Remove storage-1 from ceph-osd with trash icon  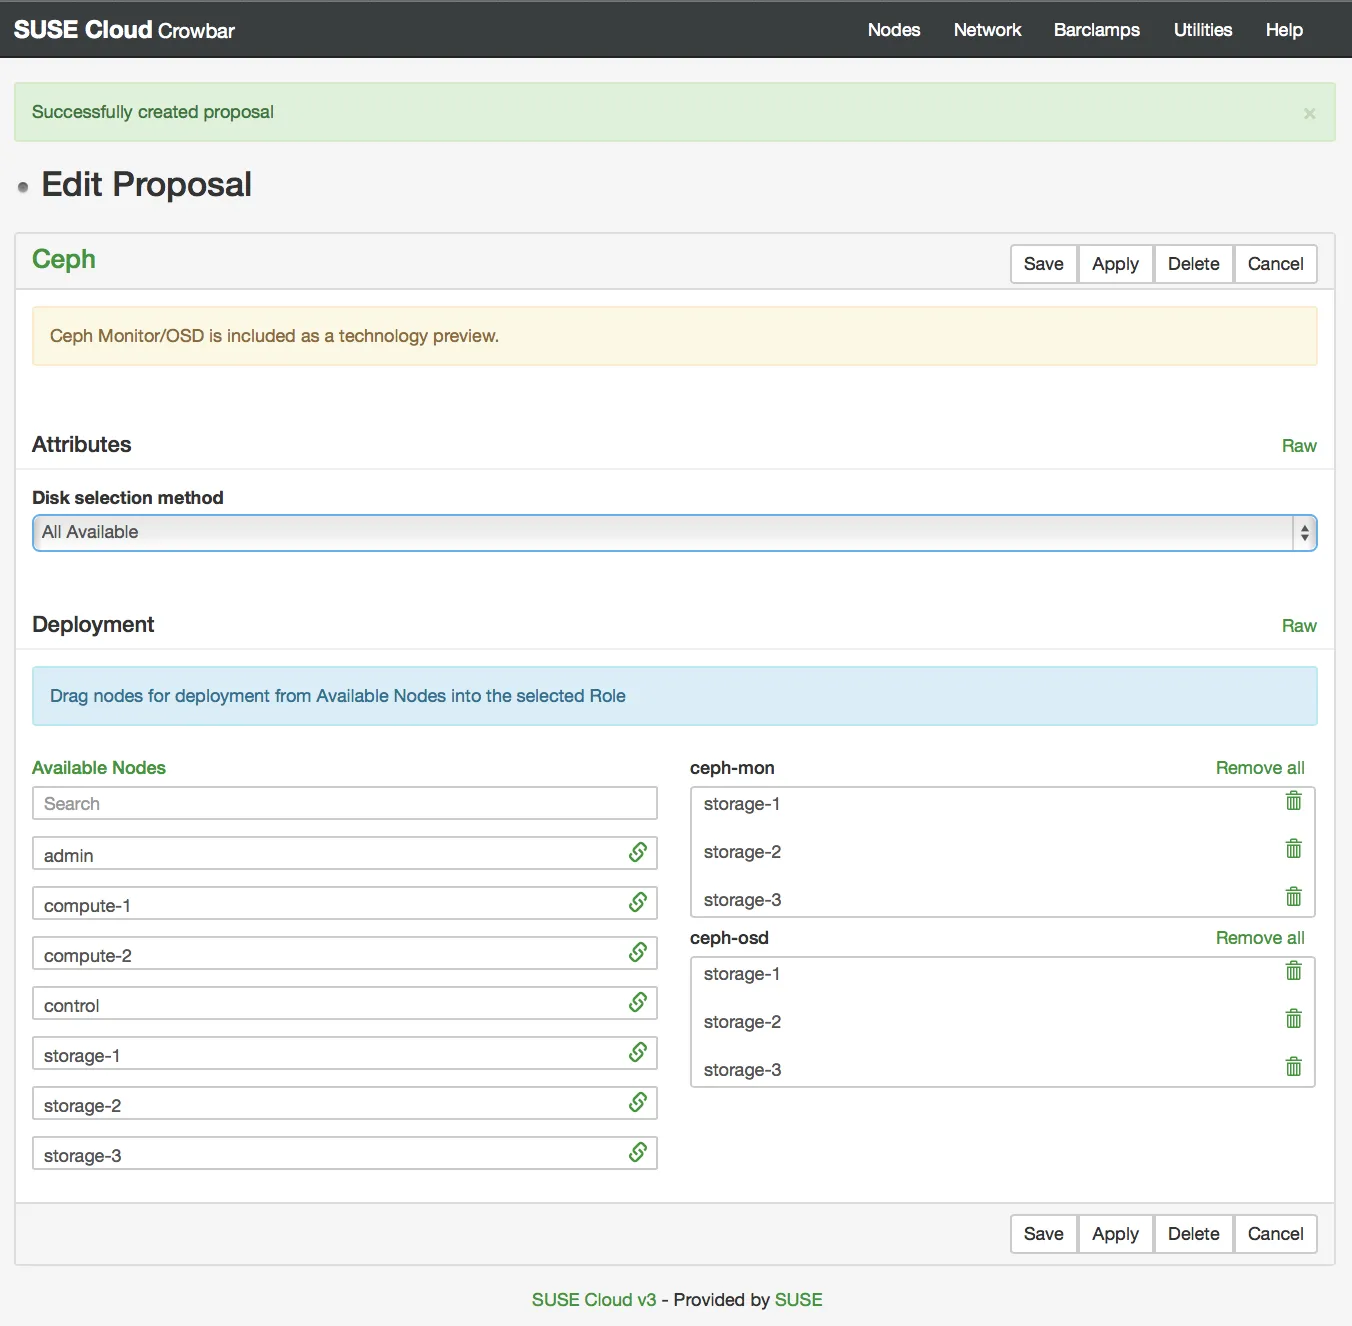(x=1293, y=971)
